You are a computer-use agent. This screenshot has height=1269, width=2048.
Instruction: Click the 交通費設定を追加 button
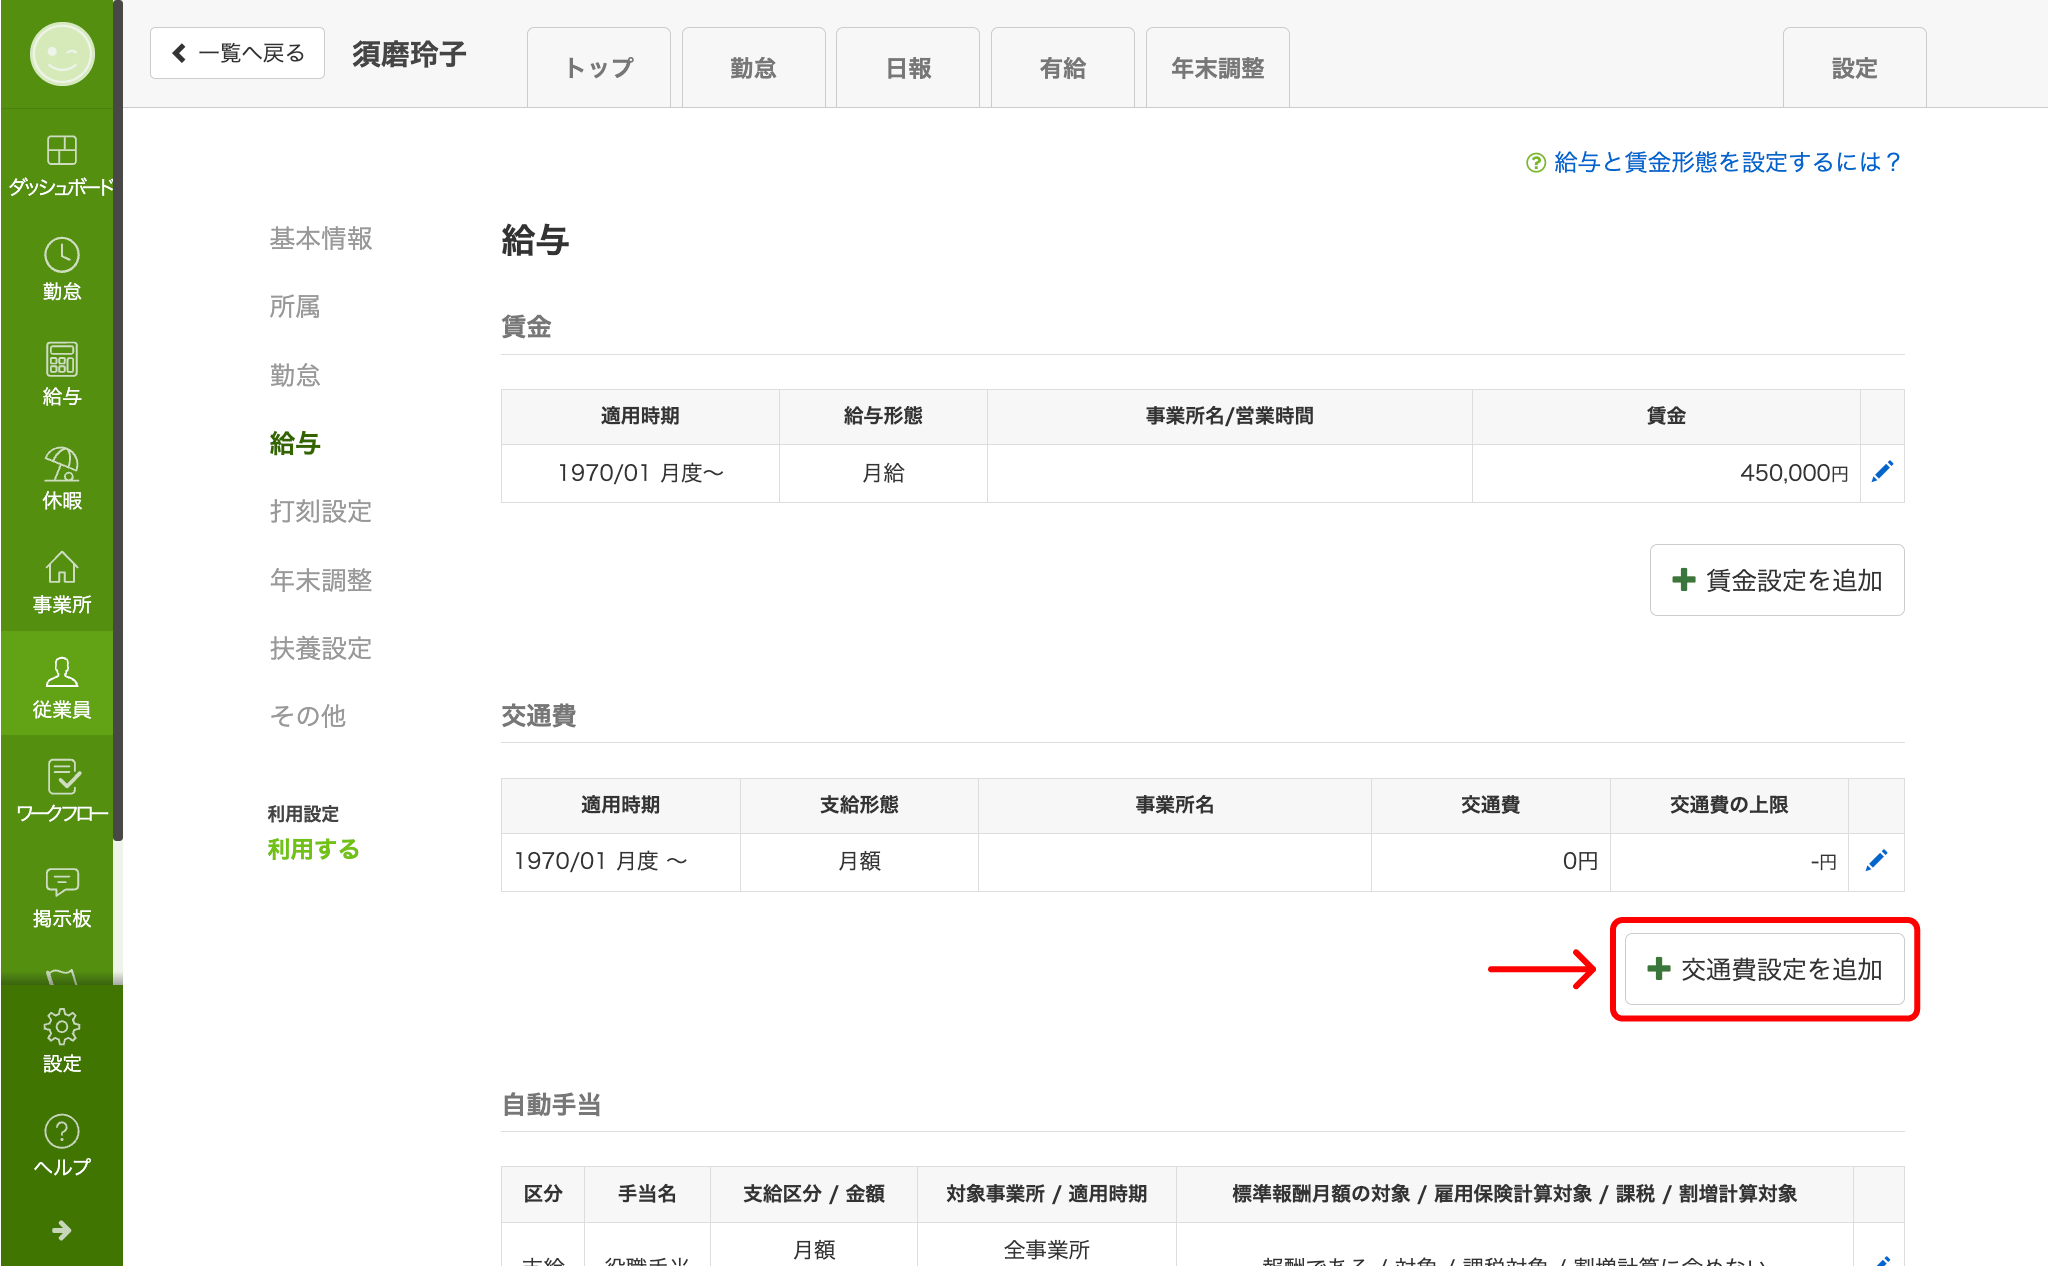1764,969
